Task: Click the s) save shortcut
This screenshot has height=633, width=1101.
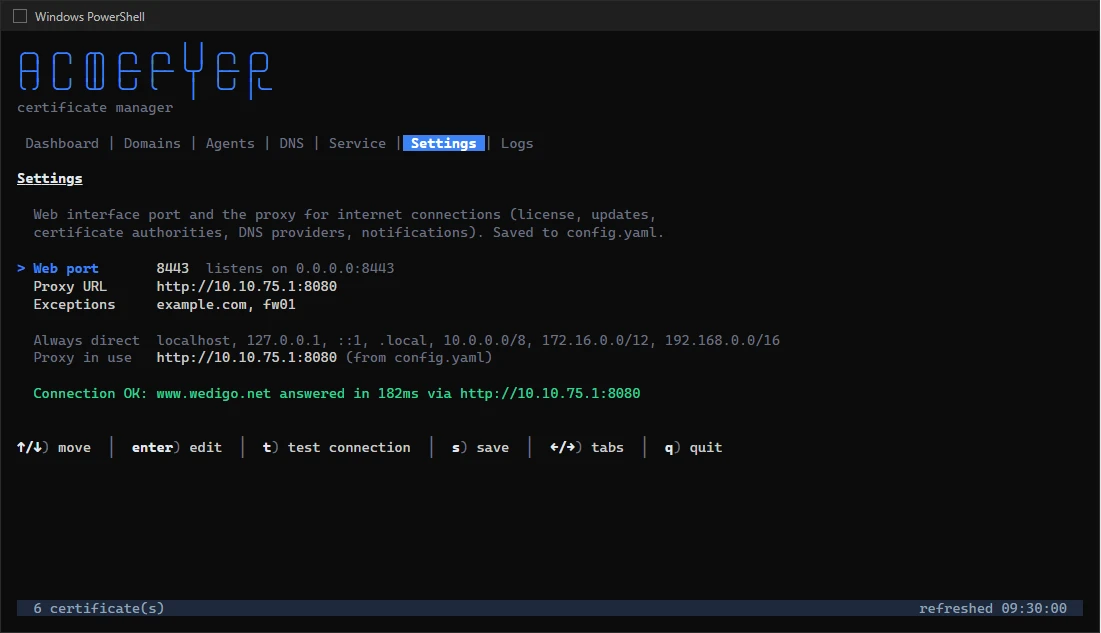Action: coord(480,448)
